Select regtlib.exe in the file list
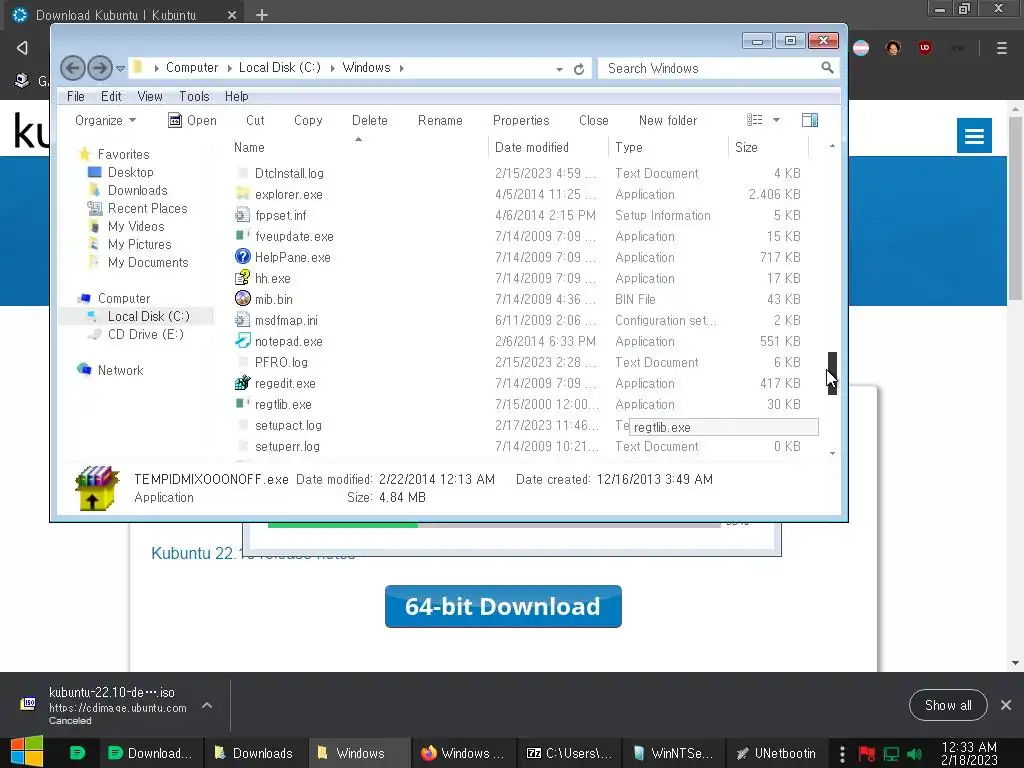Viewport: 1024px width, 768px height. tap(283, 404)
